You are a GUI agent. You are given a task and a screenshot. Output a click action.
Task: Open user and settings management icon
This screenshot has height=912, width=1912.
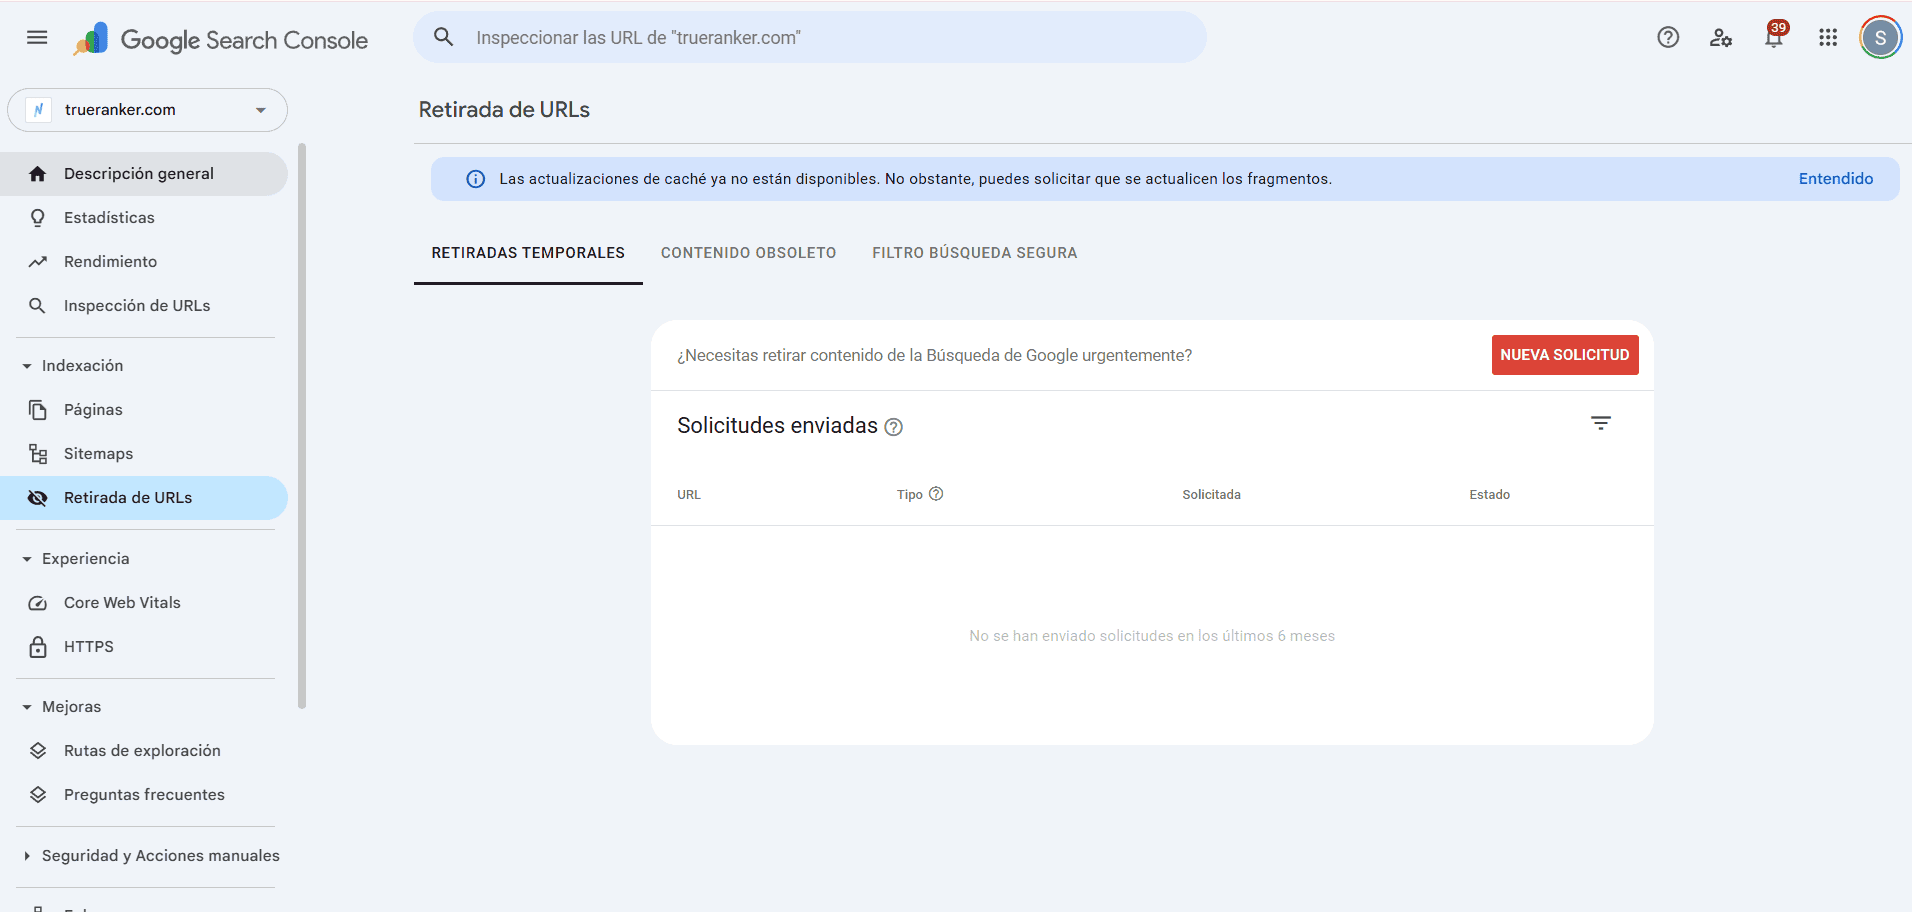pos(1720,38)
